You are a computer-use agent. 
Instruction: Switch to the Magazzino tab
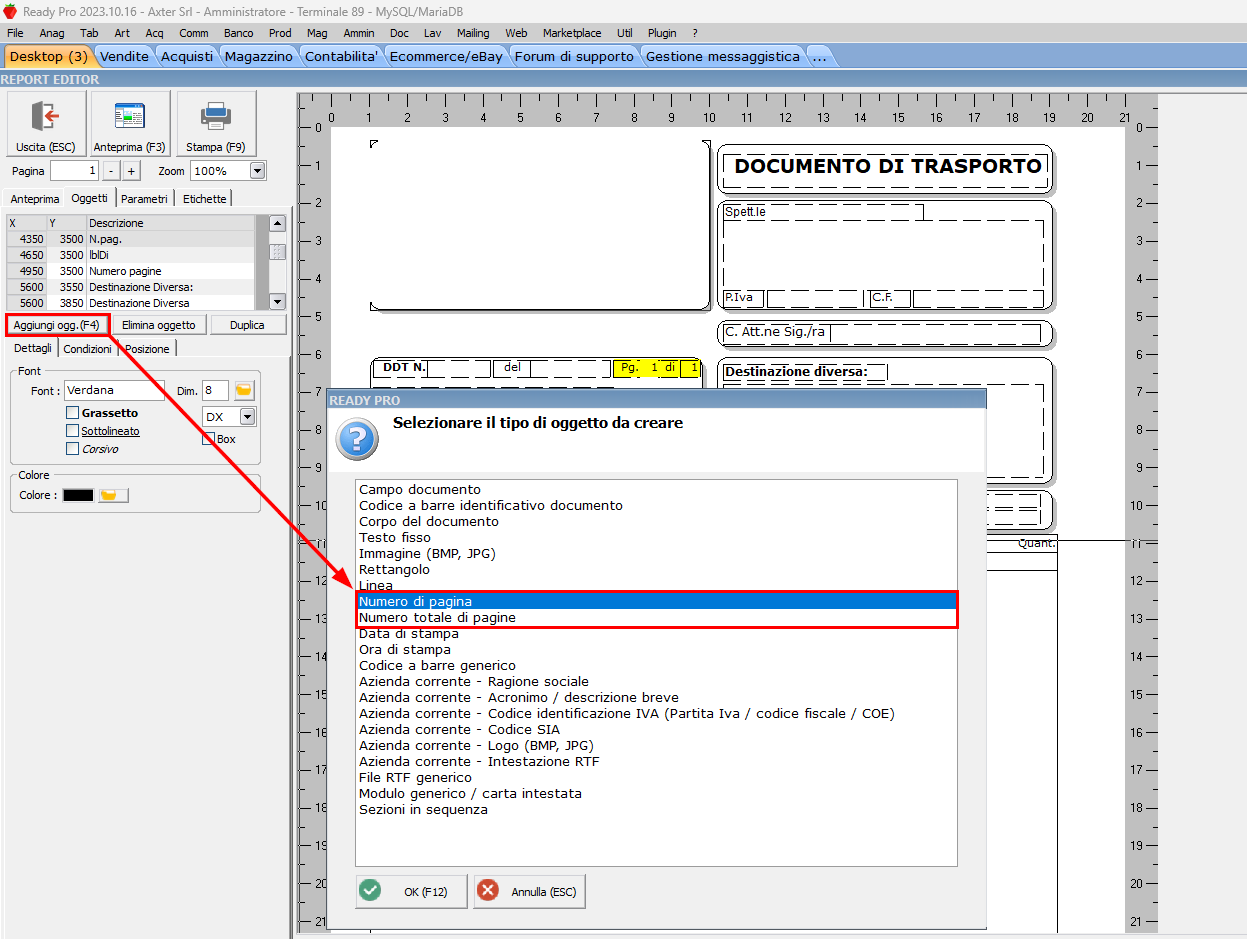coord(259,56)
